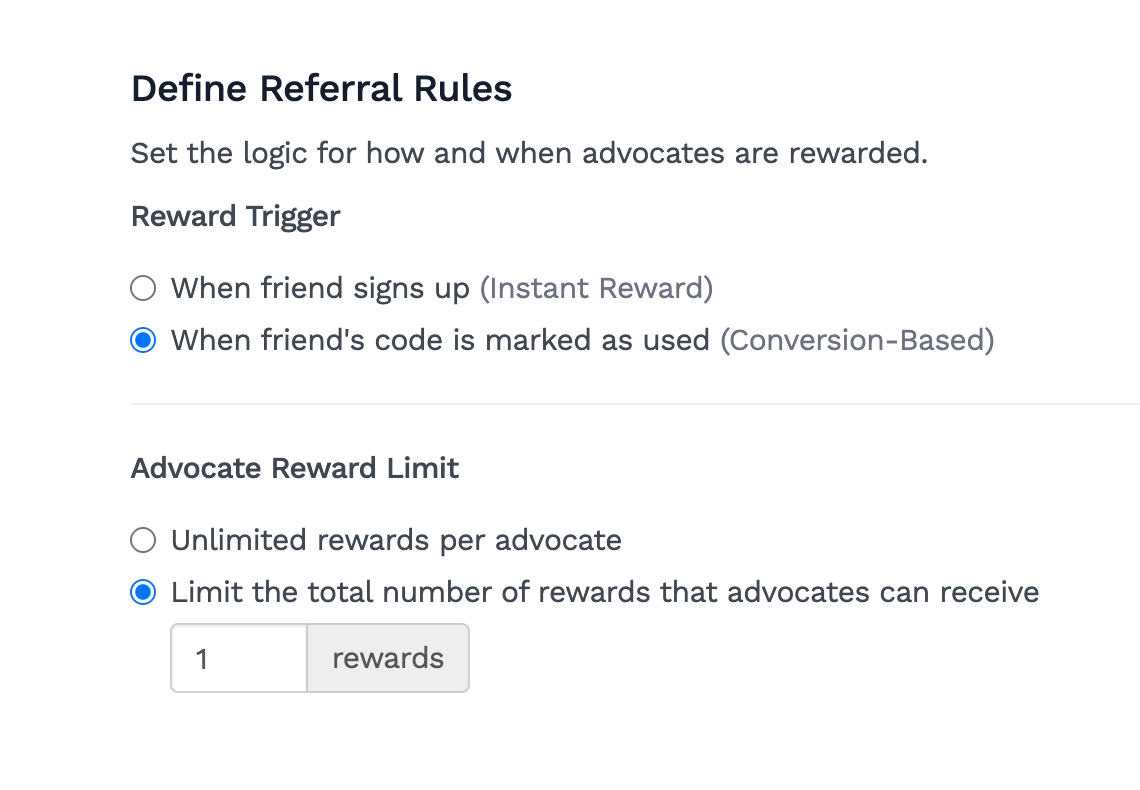This screenshot has height=790, width=1140.
Task: Select 'Unlimited rewards per advocate' radio button
Action: pos(143,541)
